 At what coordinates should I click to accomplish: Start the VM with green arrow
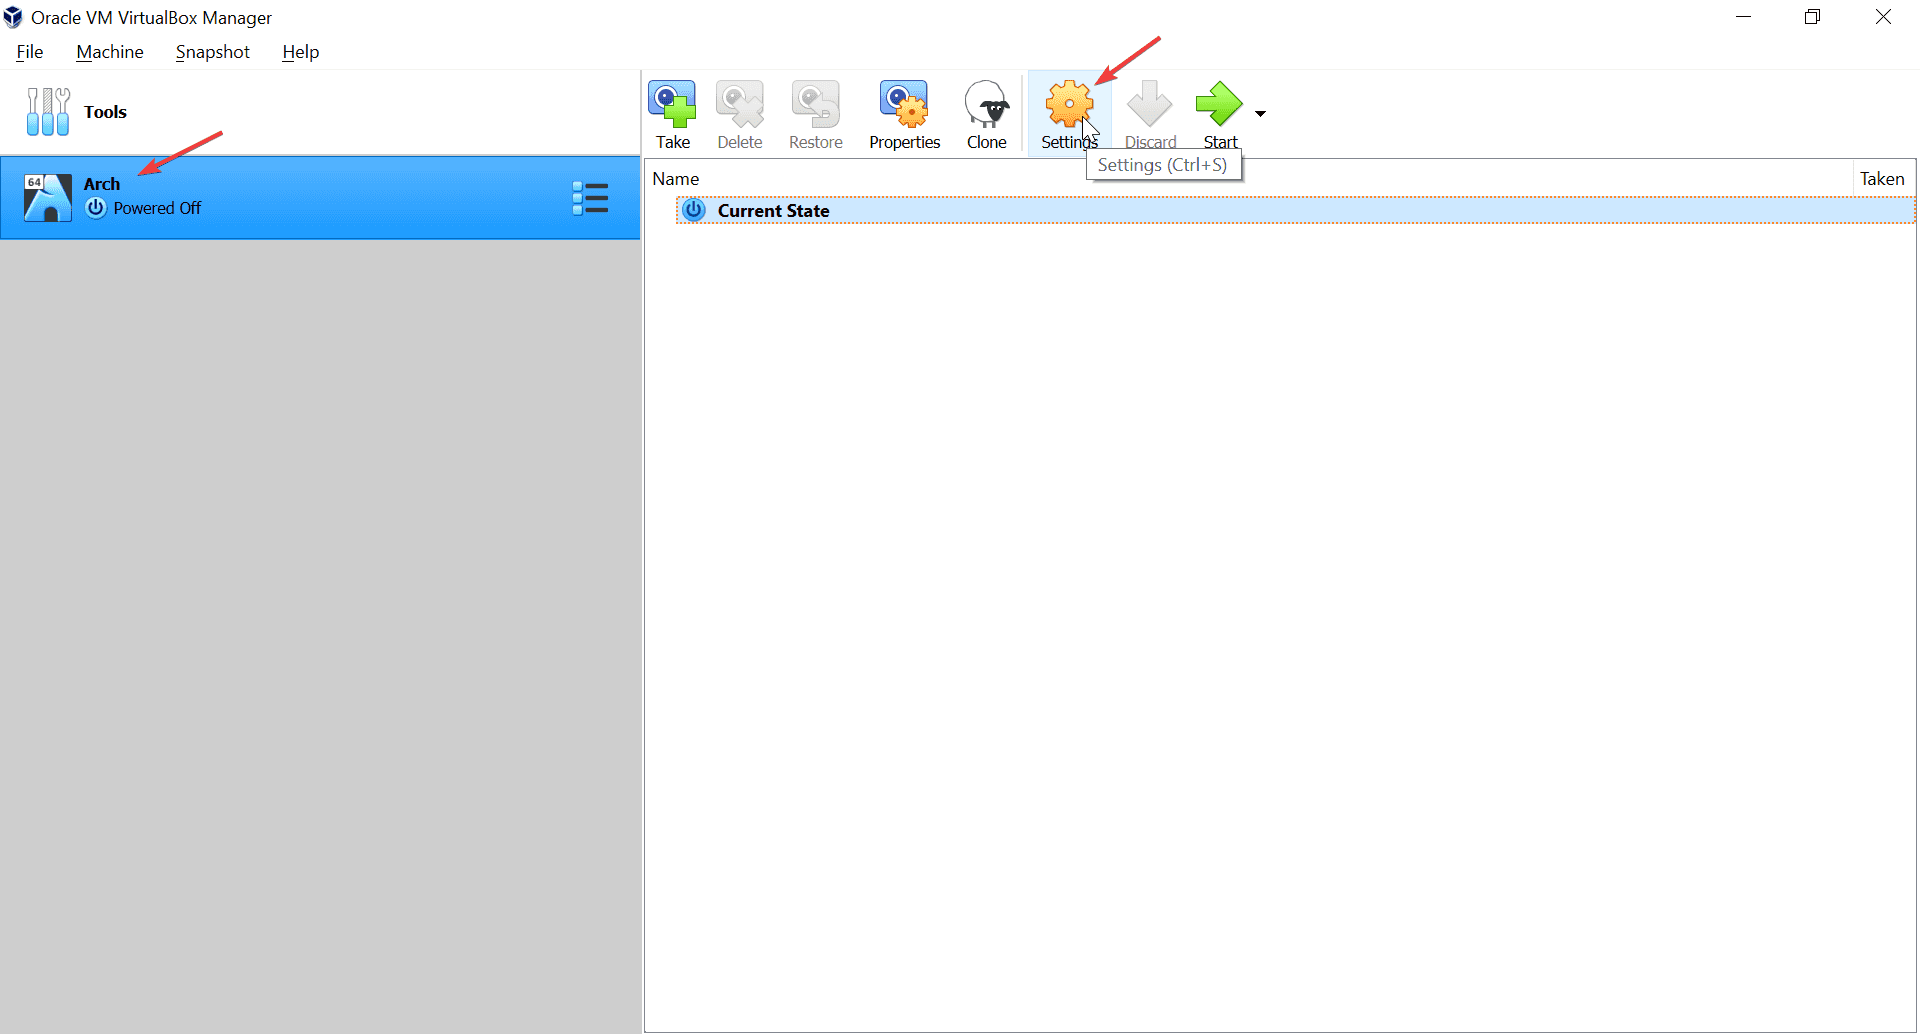(1219, 104)
